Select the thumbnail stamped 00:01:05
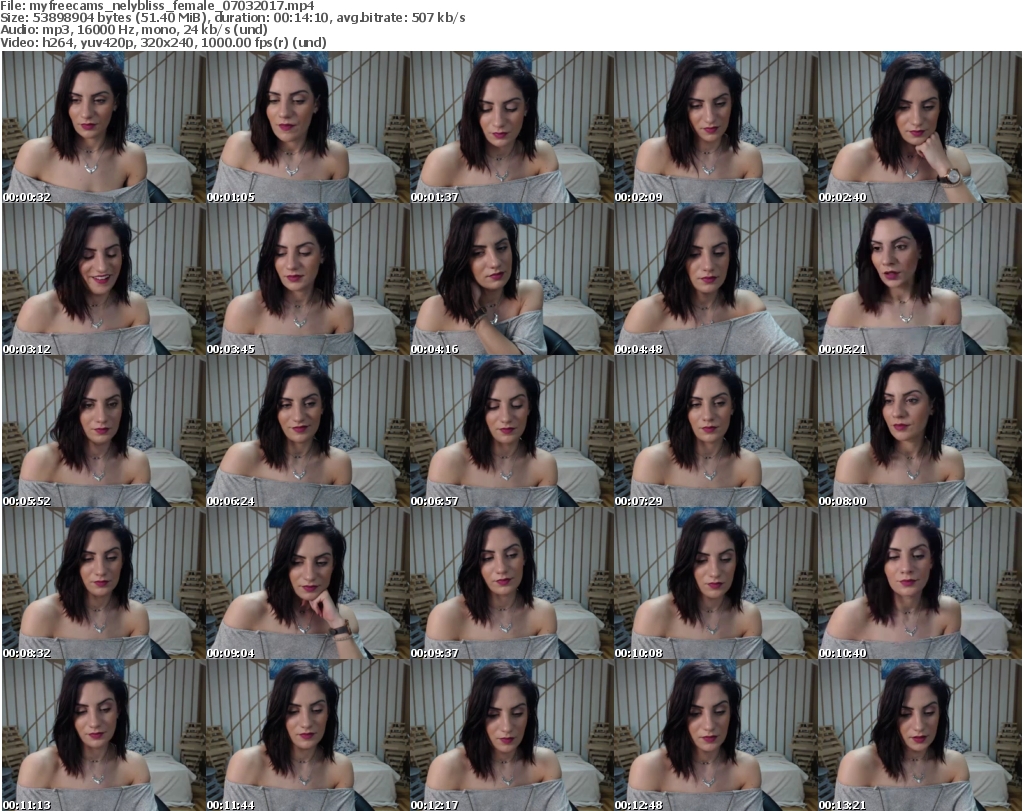 tap(308, 127)
